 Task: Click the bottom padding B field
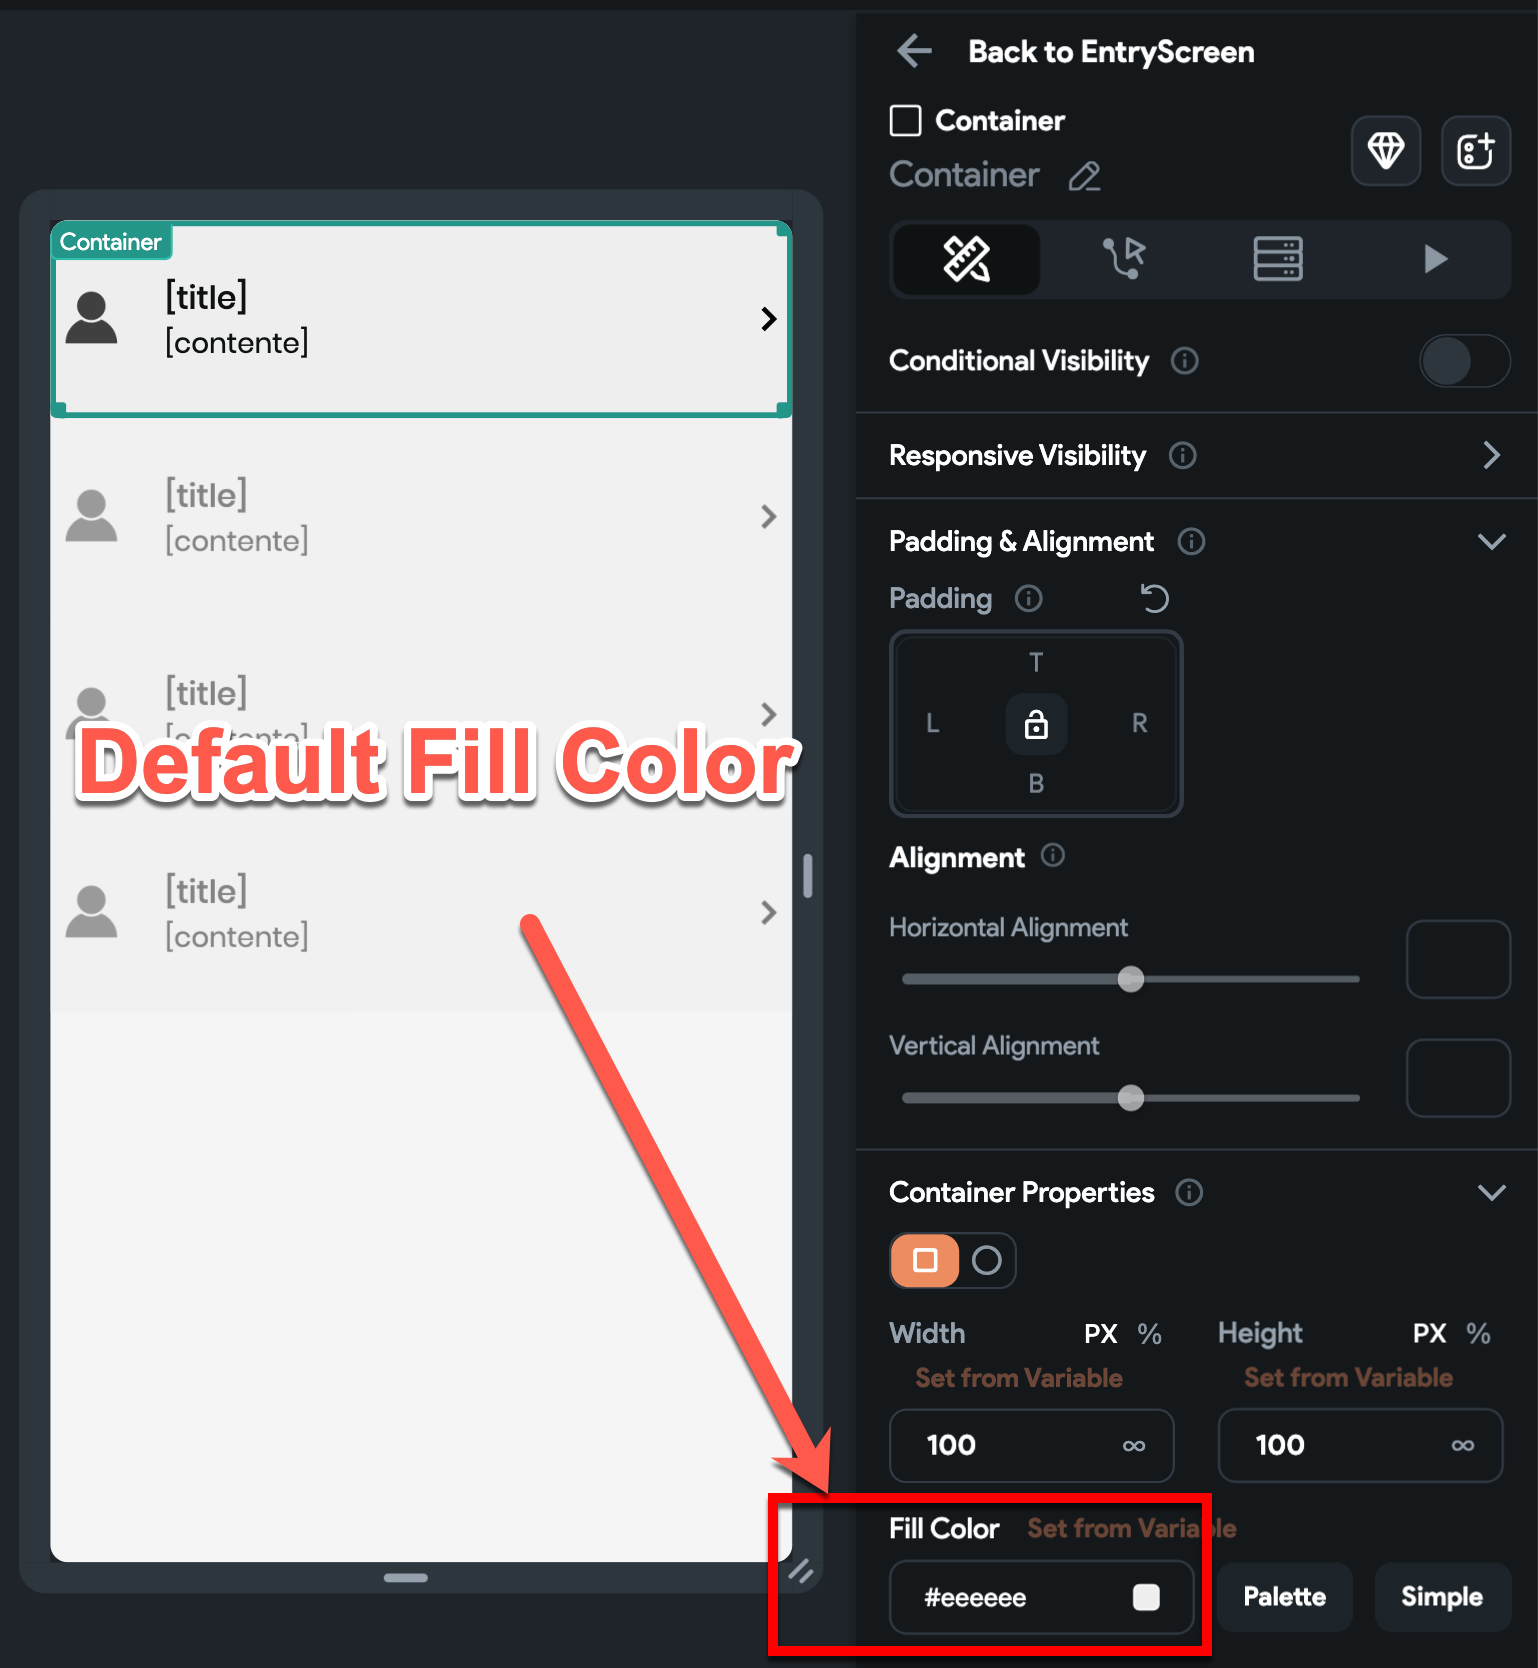tap(1036, 783)
